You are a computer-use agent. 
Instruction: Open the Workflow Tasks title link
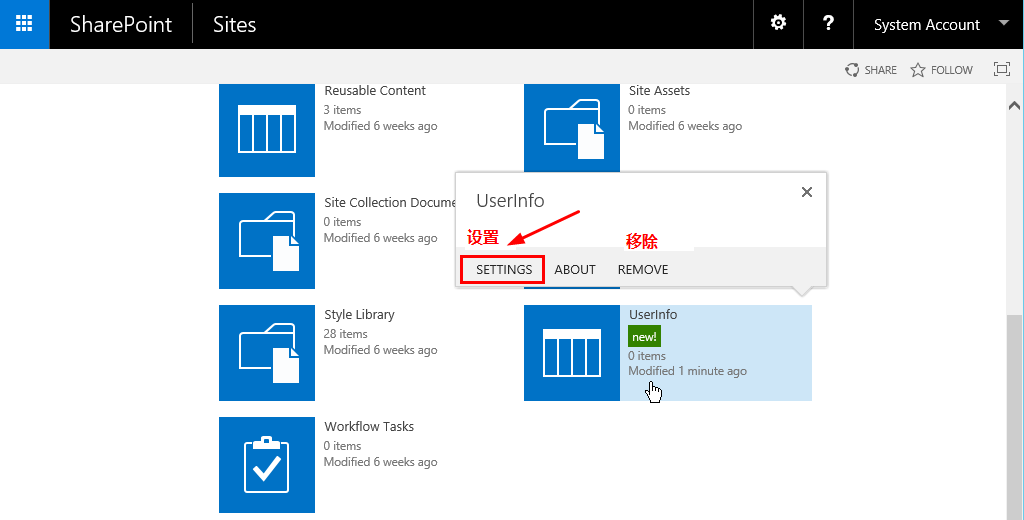click(369, 427)
